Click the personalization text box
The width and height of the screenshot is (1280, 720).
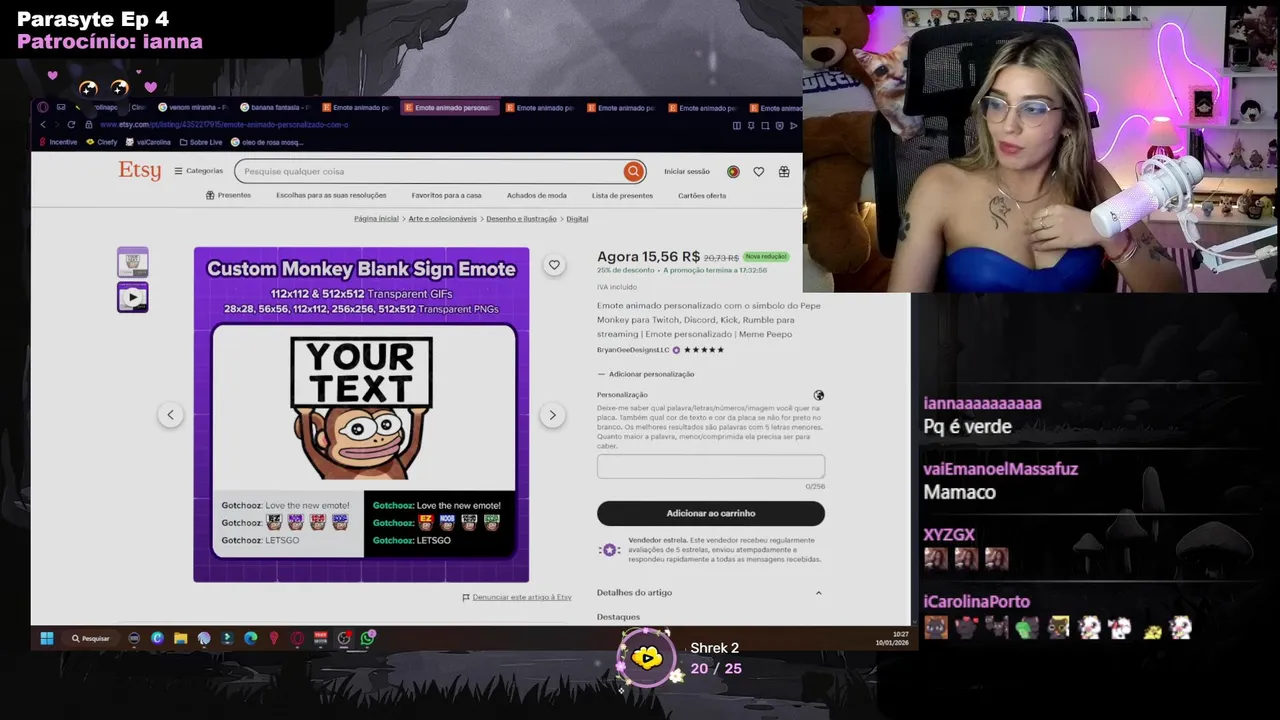(x=711, y=466)
